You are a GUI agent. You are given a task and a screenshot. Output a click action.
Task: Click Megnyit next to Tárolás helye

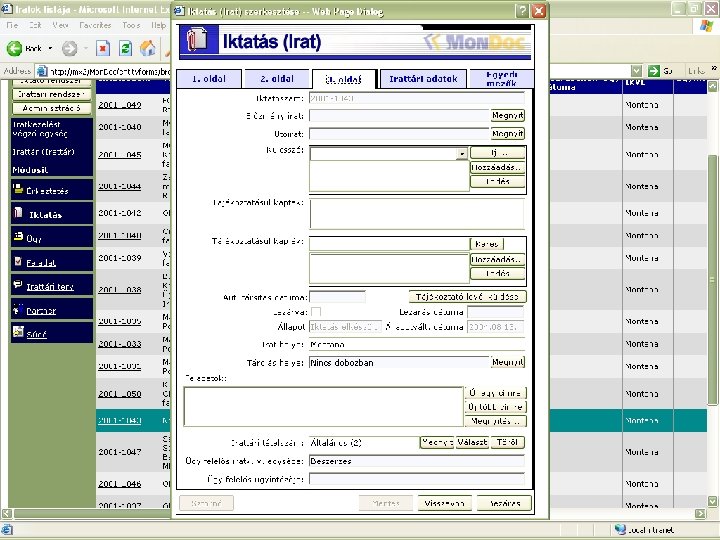click(x=508, y=362)
